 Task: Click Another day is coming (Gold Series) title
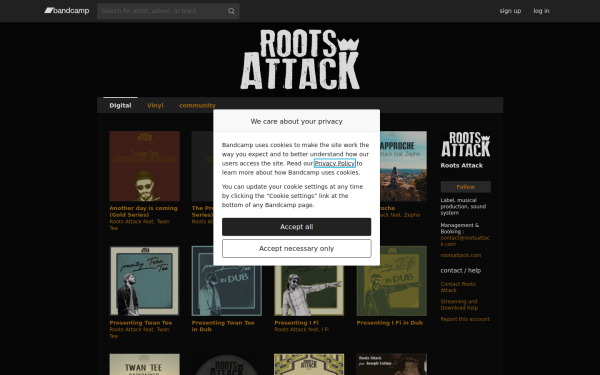coord(143,211)
